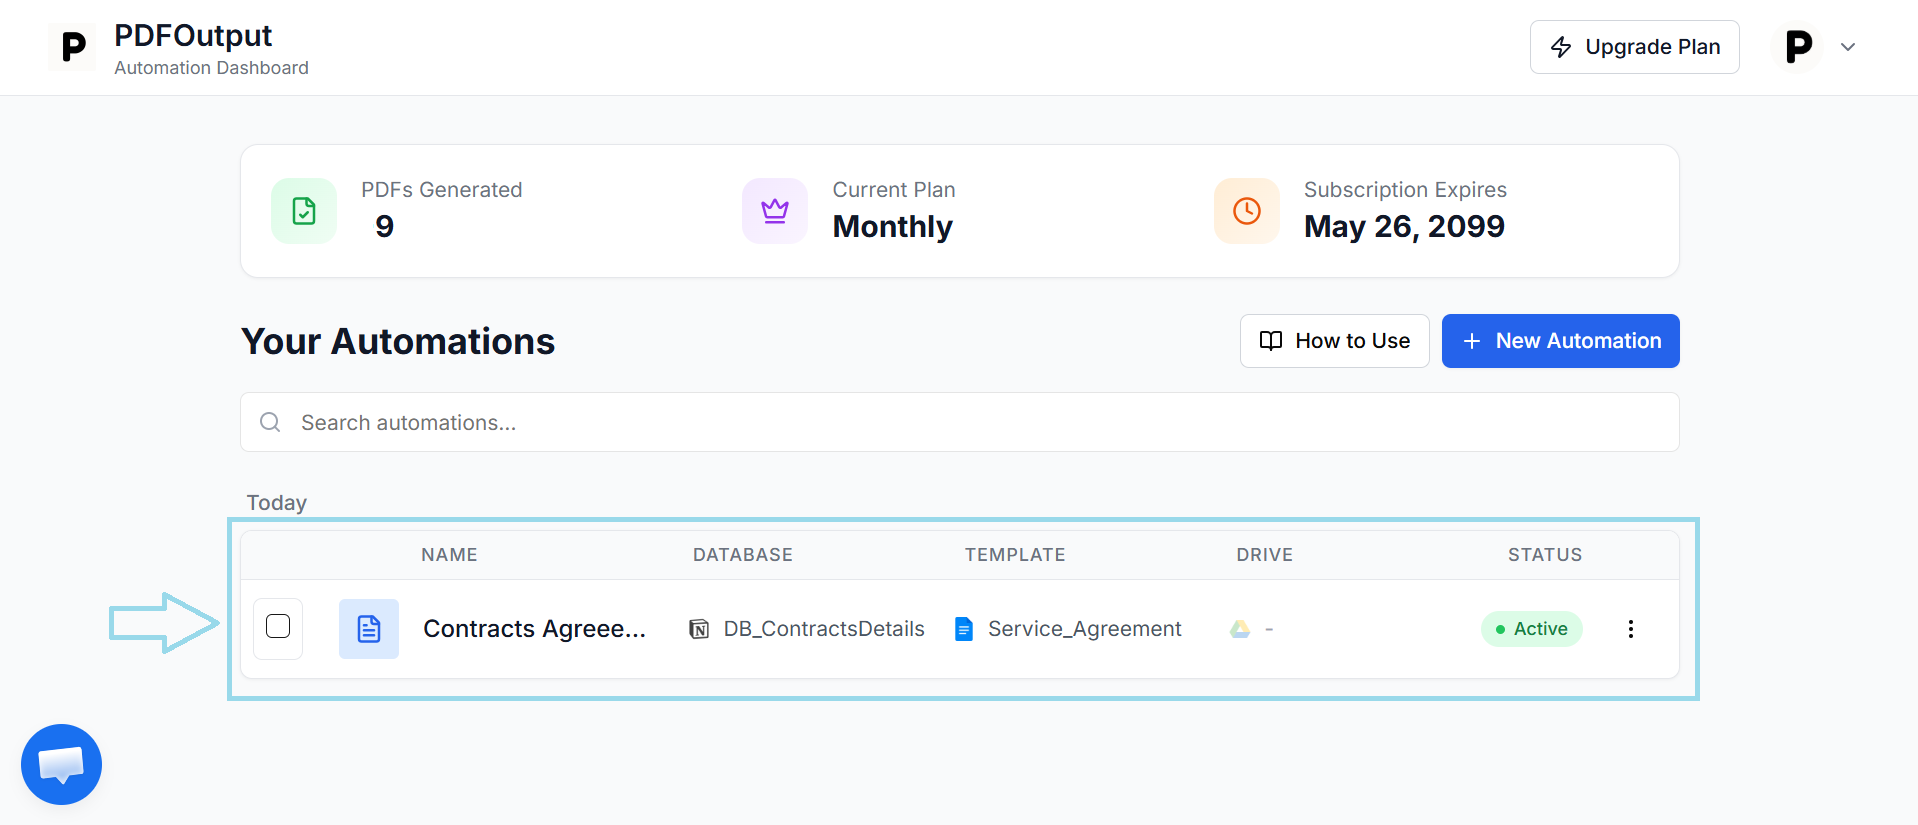Click the user avatar P icon
The image size is (1918, 825).
point(1799,47)
